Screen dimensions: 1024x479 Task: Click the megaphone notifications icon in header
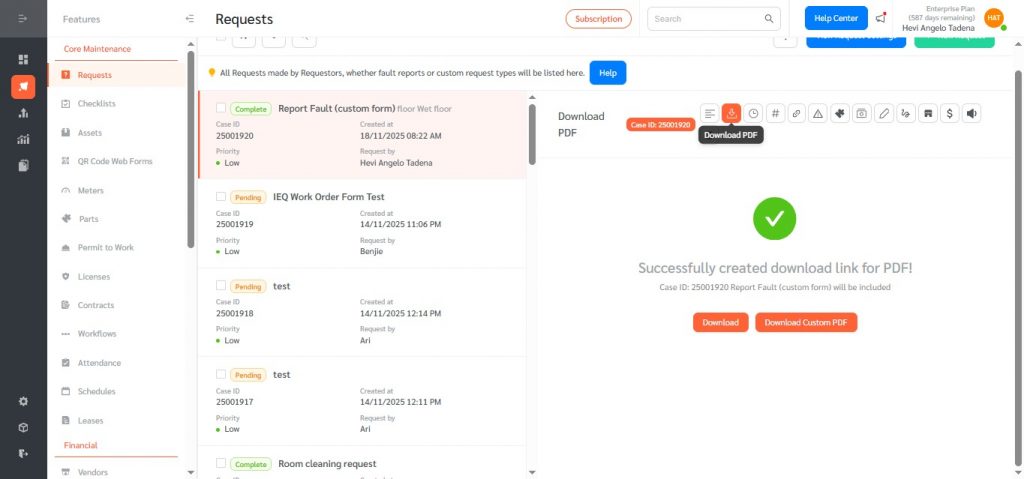pos(881,18)
